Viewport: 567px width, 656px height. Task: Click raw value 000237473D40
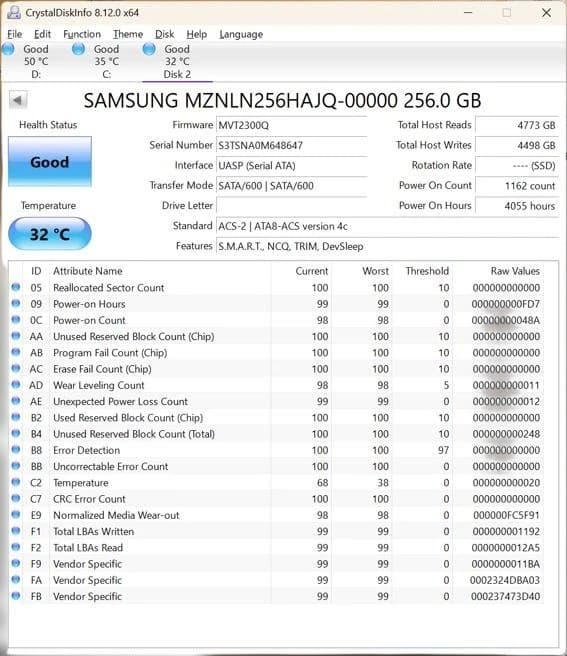click(x=505, y=596)
